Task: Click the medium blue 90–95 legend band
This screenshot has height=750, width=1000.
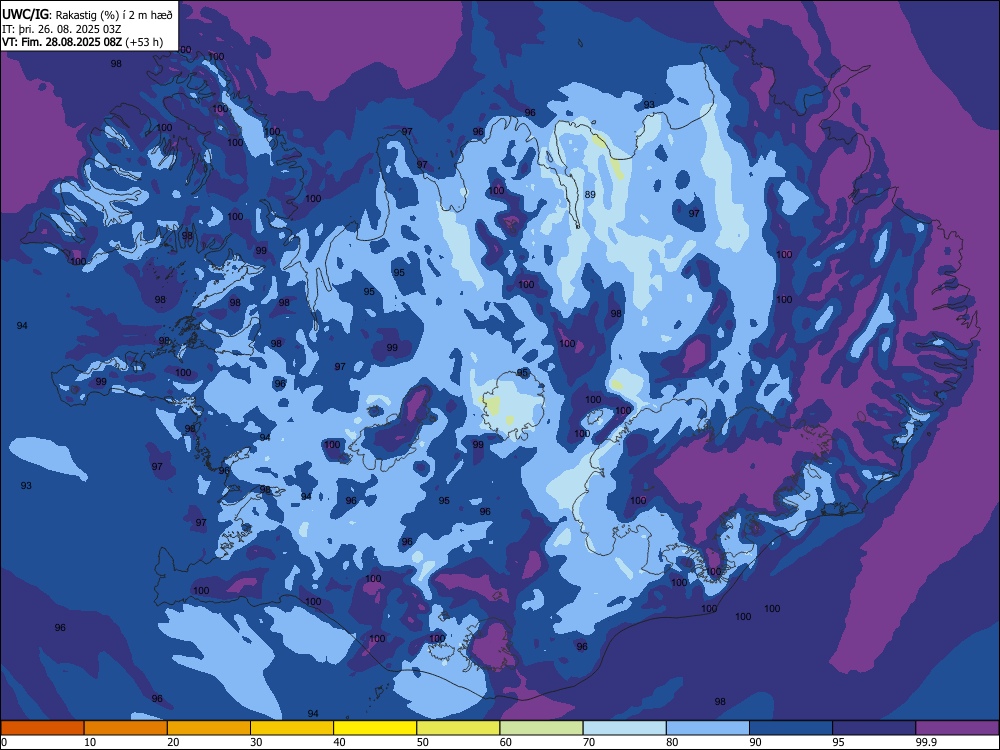Action: (791, 728)
